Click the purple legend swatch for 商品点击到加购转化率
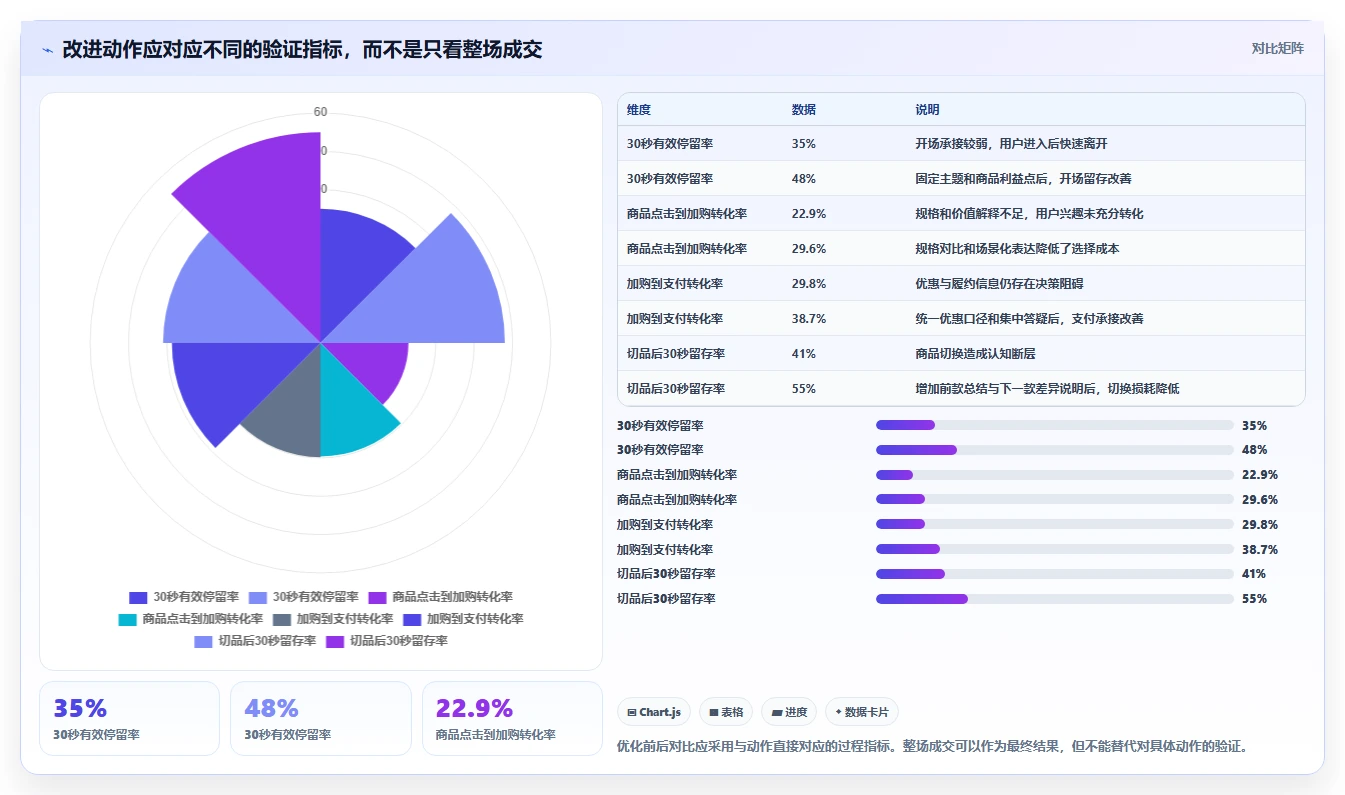Viewport: 1345px width, 795px height. coord(378,597)
